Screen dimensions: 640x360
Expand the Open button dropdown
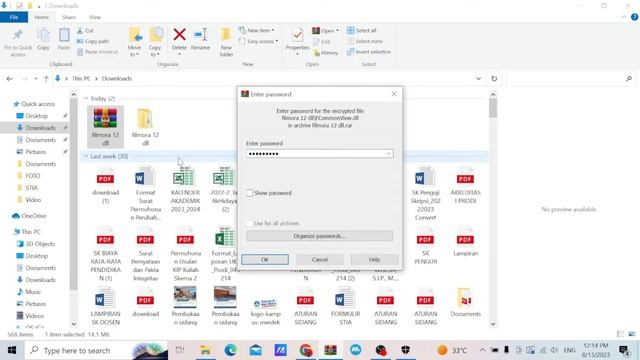338,31
